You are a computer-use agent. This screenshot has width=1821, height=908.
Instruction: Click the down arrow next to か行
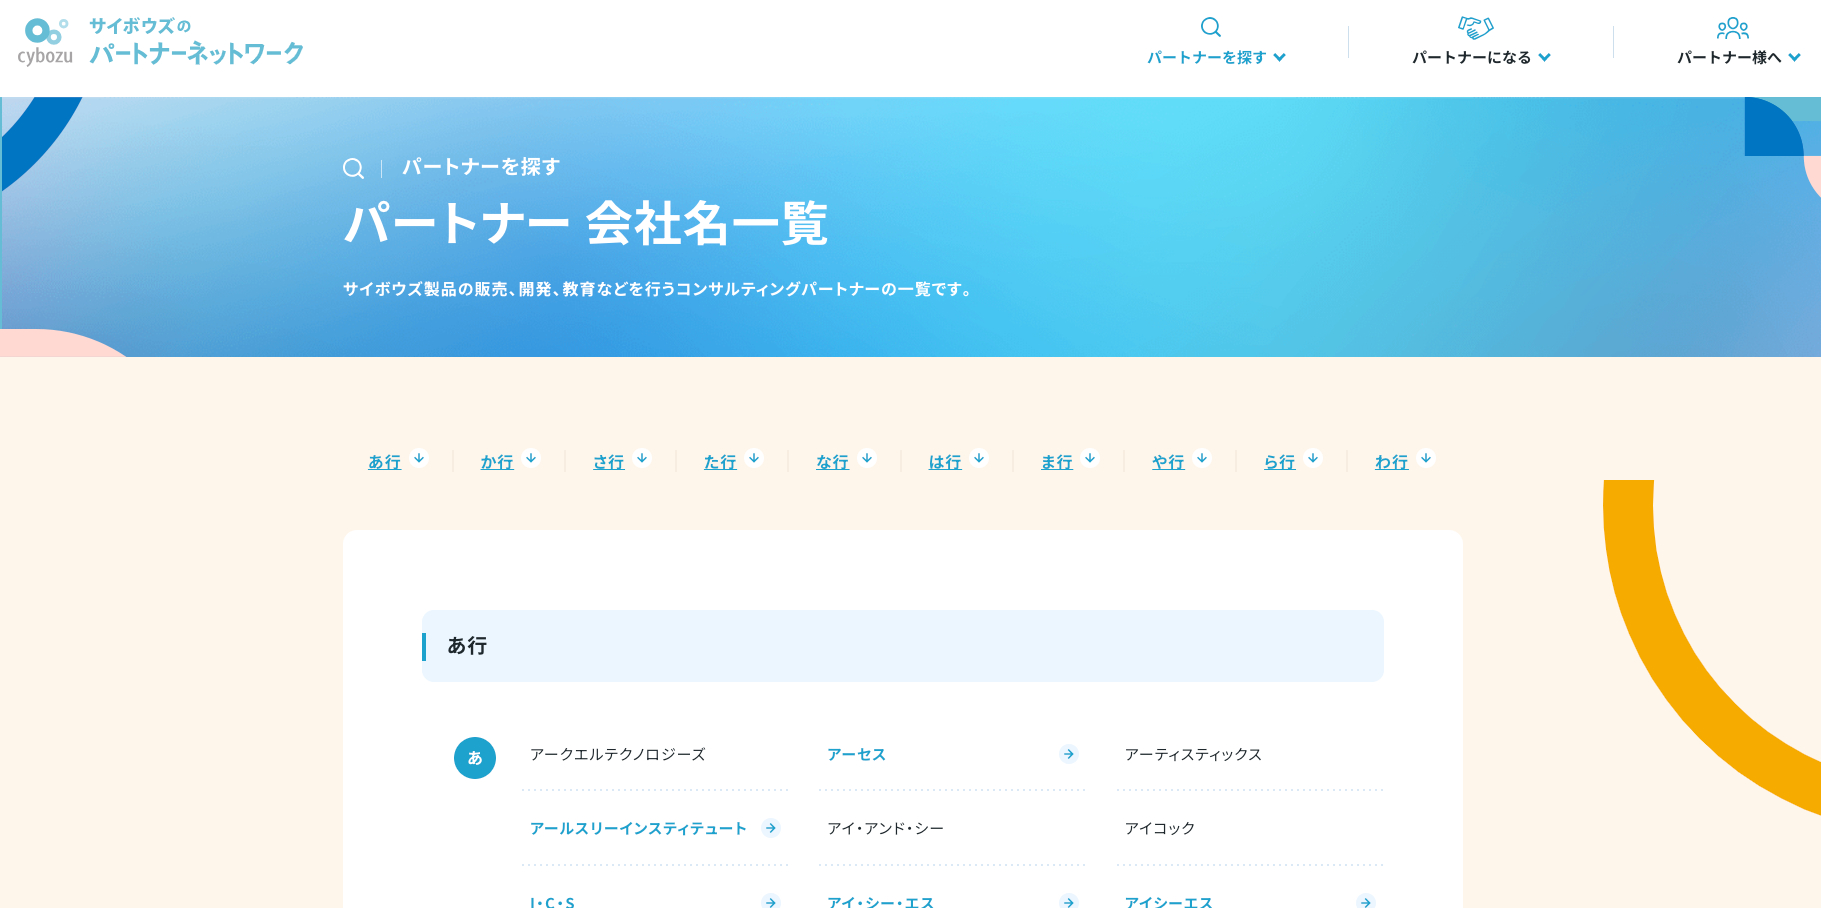531,459
